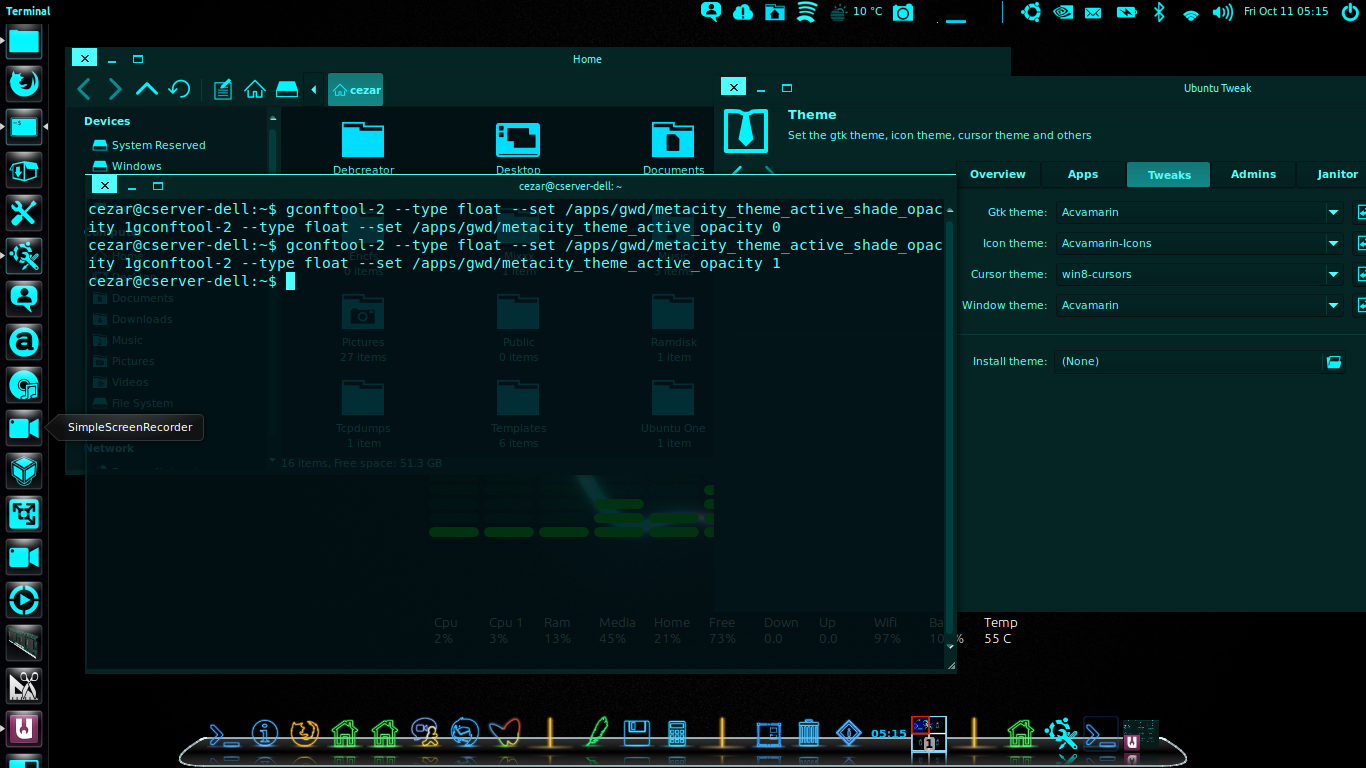This screenshot has width=1366, height=768.
Task: Go back in the Home file manager
Action: point(84,89)
